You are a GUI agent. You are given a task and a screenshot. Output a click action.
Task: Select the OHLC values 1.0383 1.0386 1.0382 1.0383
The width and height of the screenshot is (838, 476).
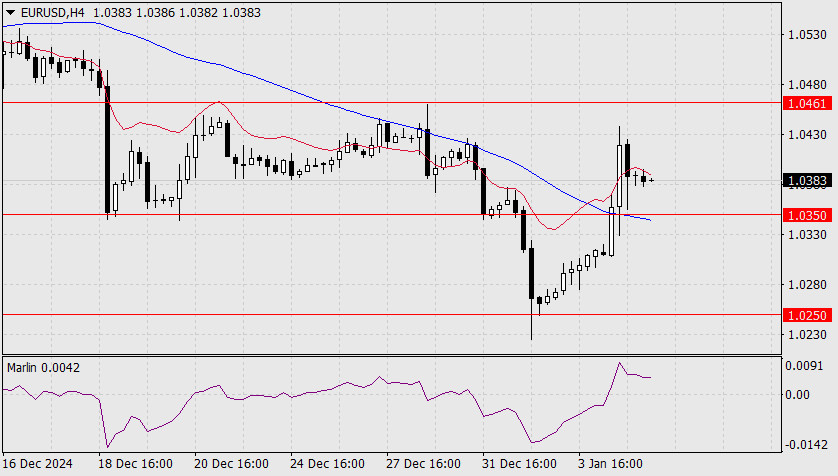click(x=177, y=12)
